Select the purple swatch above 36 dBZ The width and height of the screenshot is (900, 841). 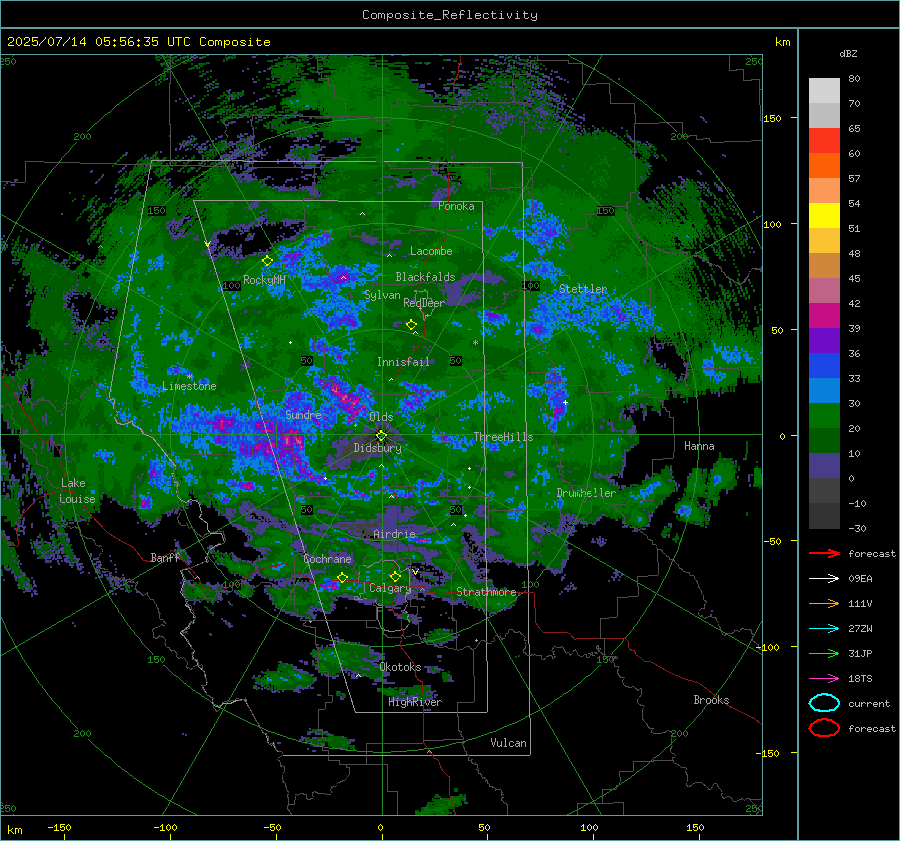[x=824, y=340]
